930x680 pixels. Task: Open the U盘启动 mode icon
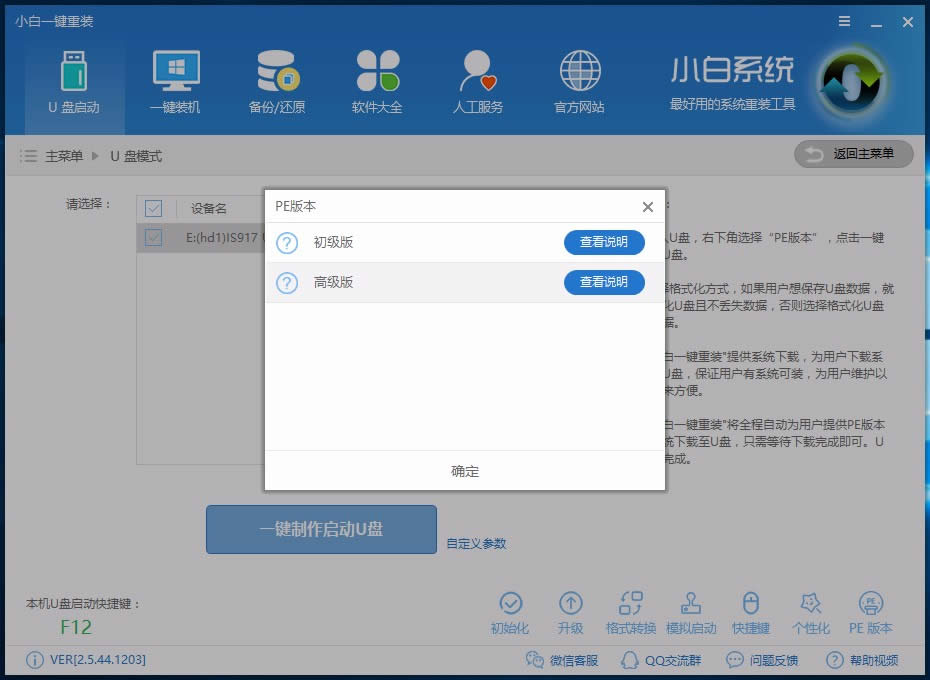(73, 80)
